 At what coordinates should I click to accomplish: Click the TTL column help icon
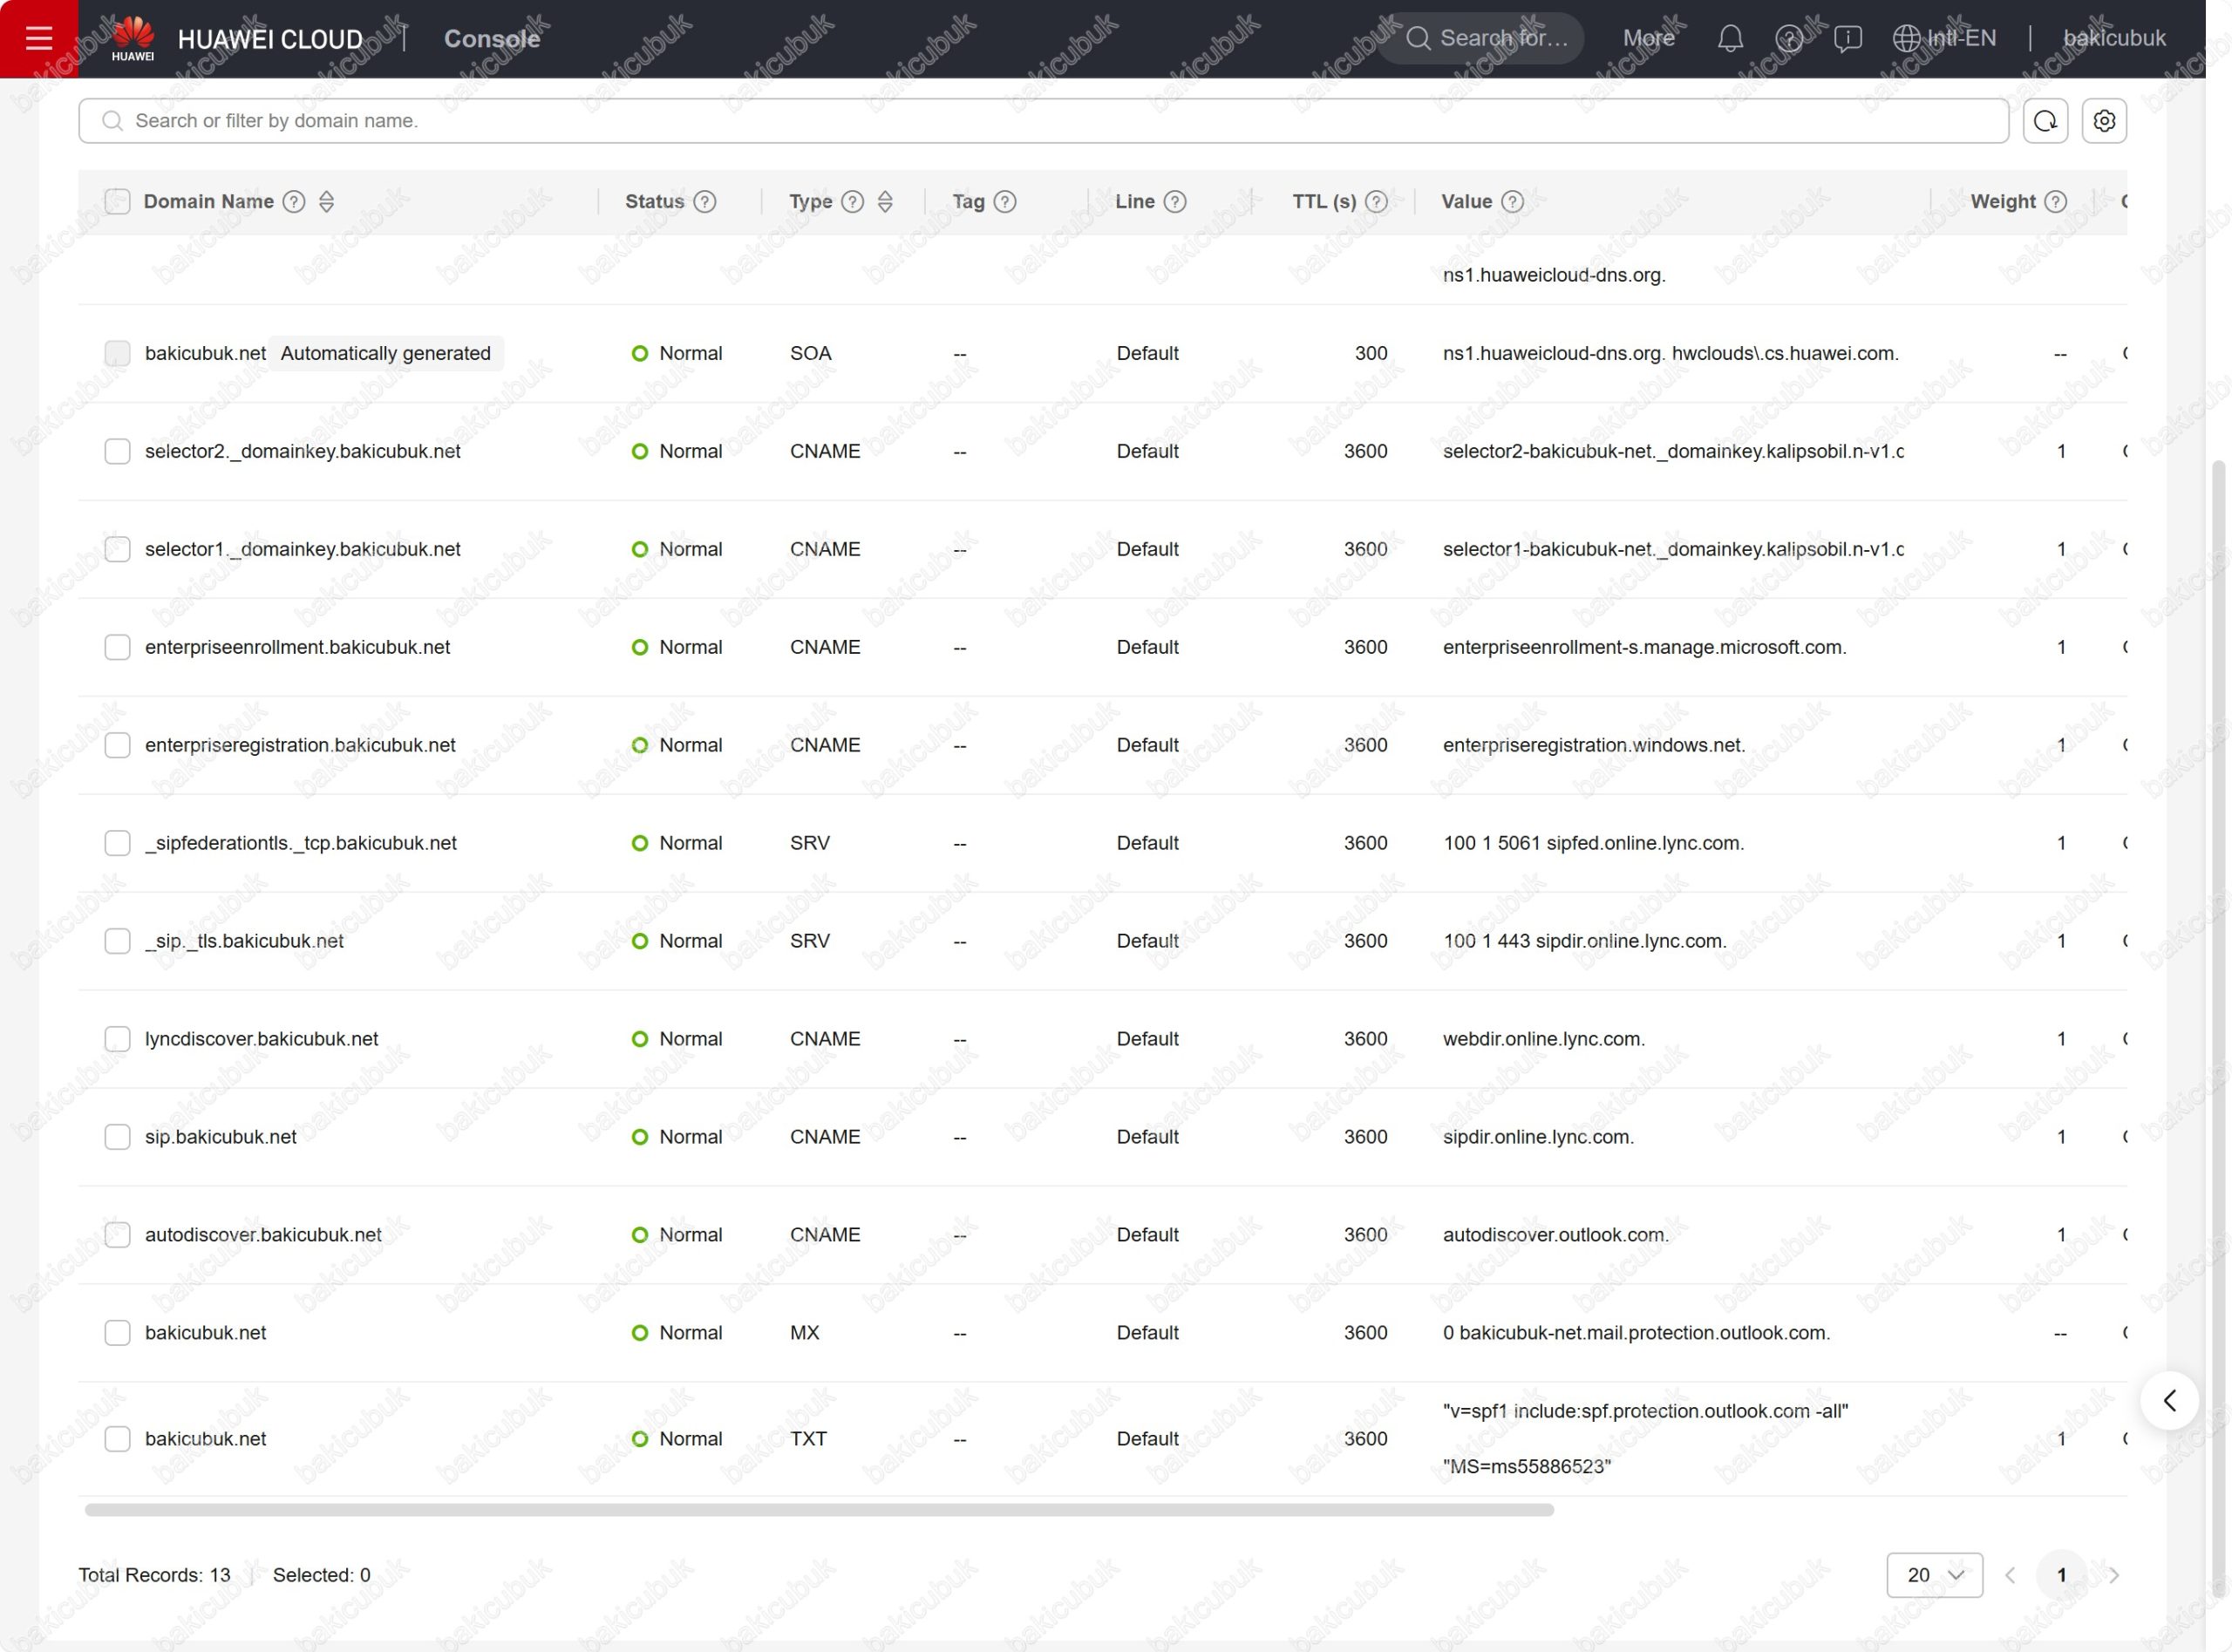click(1376, 202)
